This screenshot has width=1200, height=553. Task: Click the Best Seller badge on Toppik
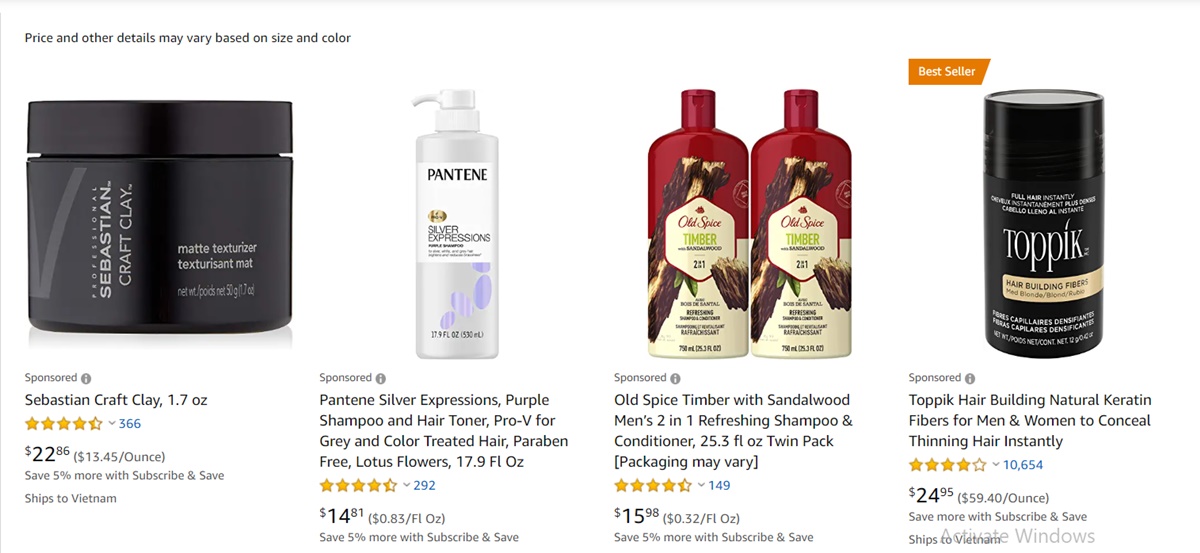point(947,71)
